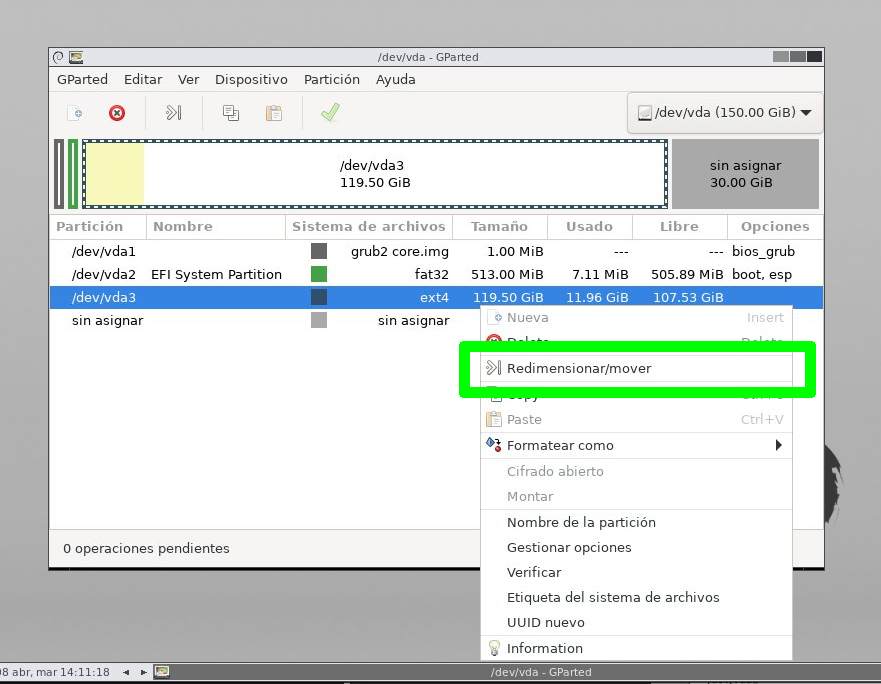Click the Formatear como icon in context menu
Screen dimensions: 881x684
[494, 445]
